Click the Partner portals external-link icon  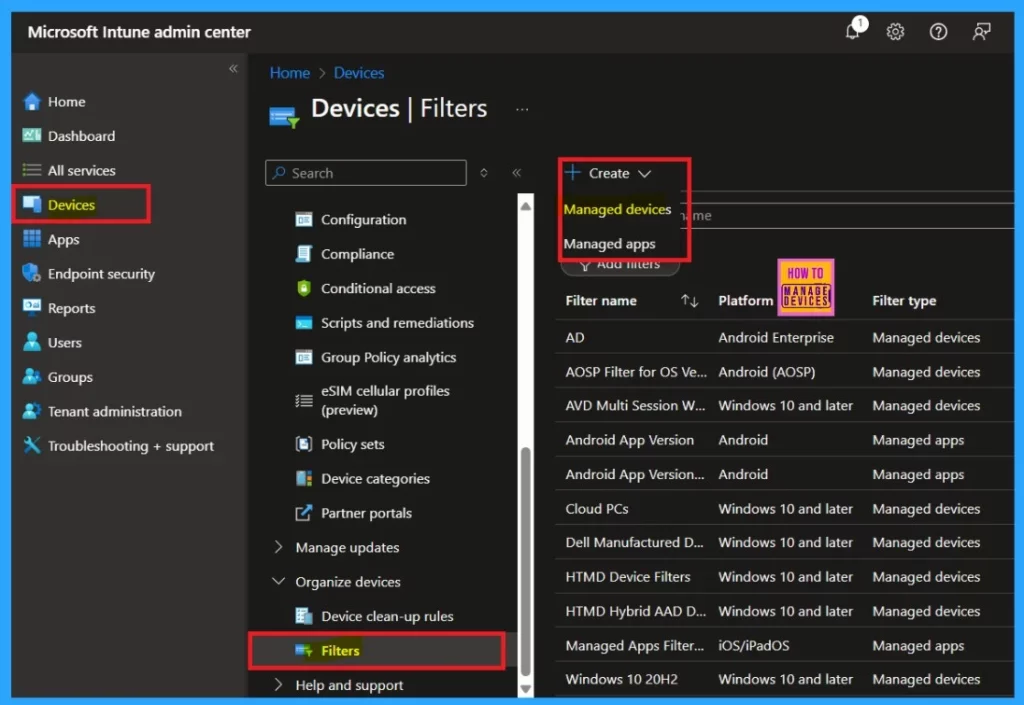click(x=304, y=513)
